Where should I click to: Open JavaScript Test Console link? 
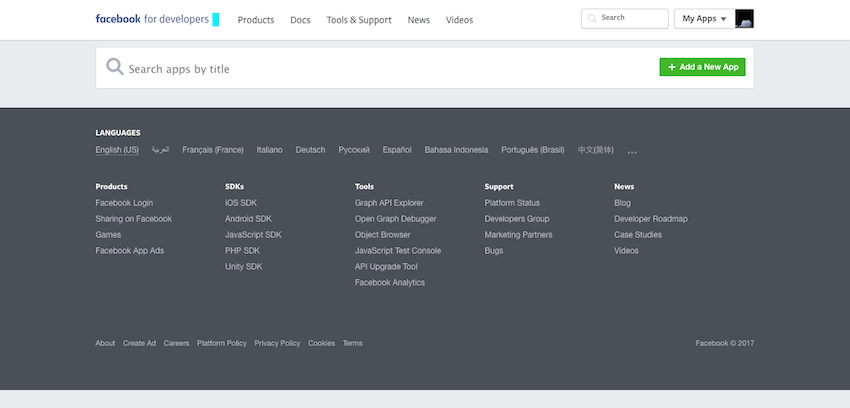pyautogui.click(x=398, y=251)
